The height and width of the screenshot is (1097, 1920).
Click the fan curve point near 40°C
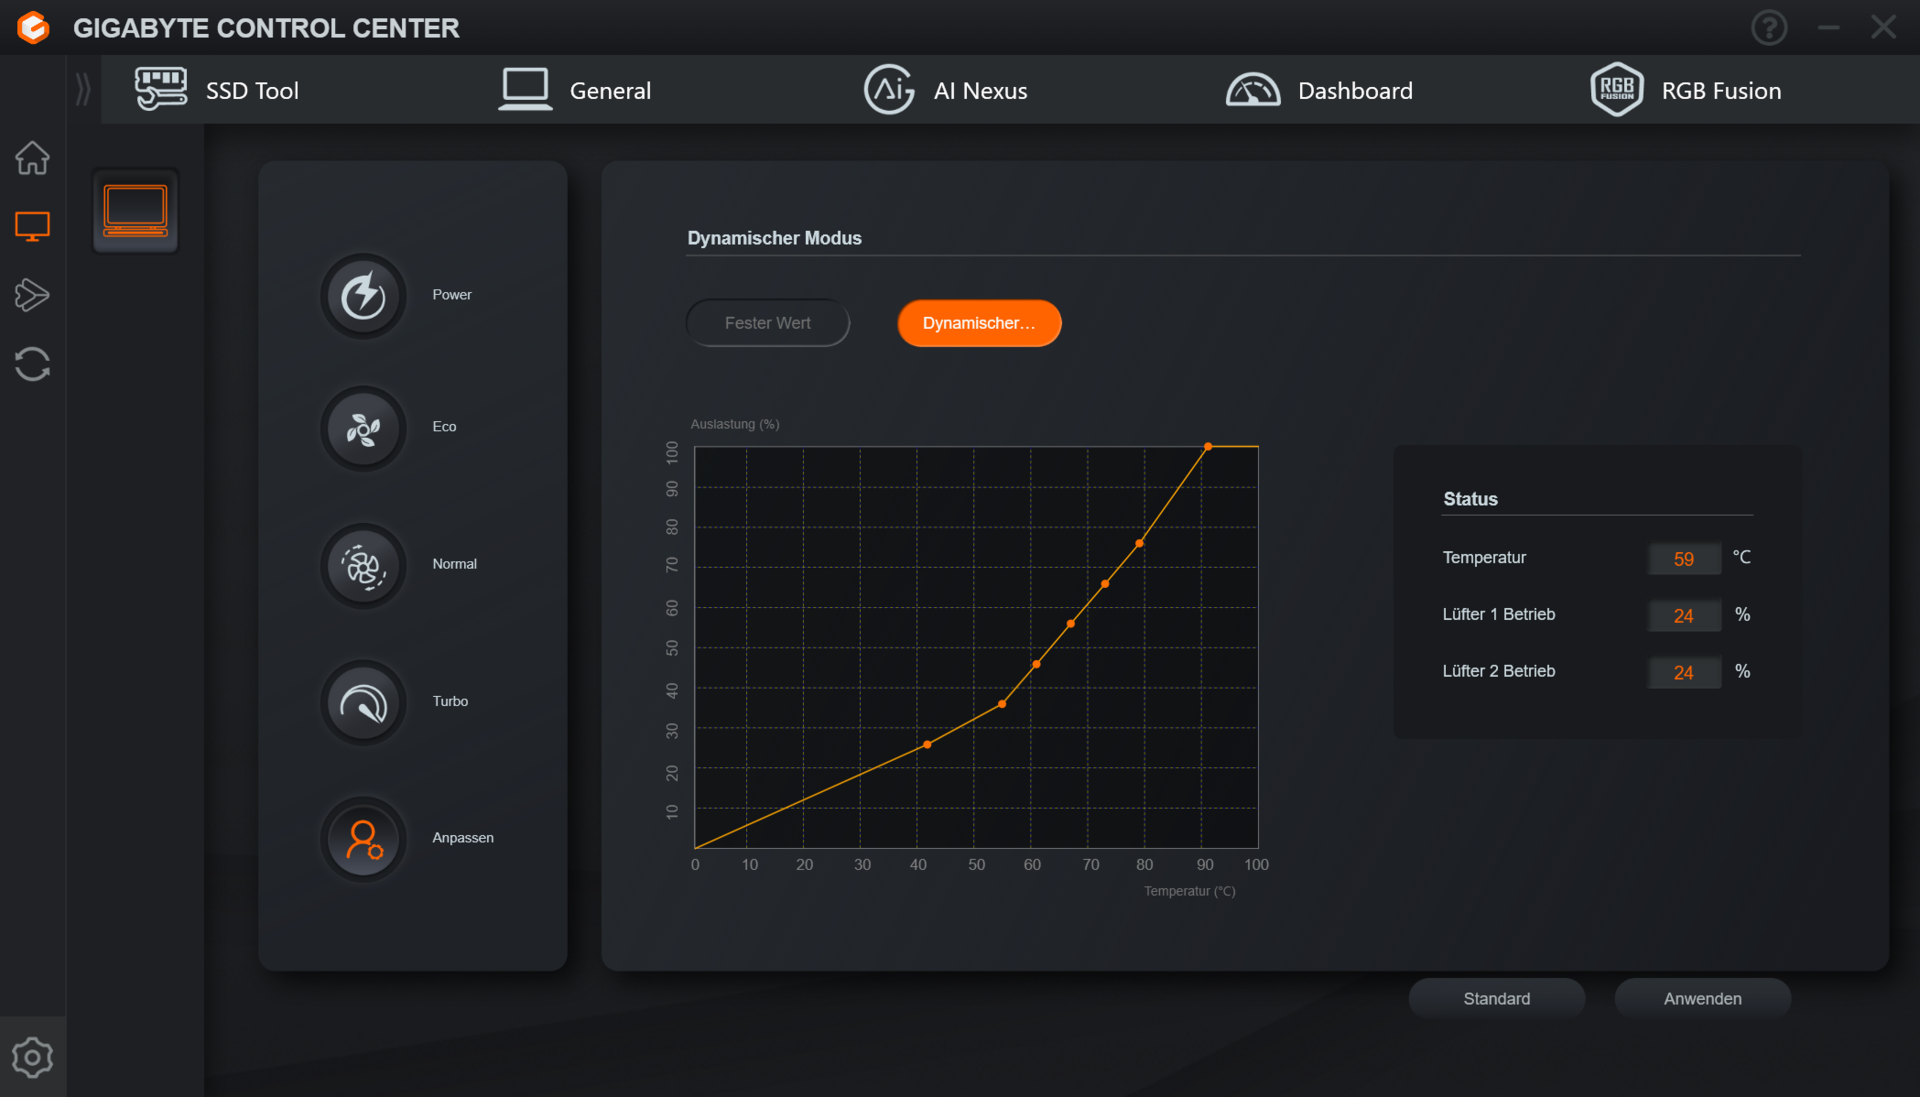(927, 744)
